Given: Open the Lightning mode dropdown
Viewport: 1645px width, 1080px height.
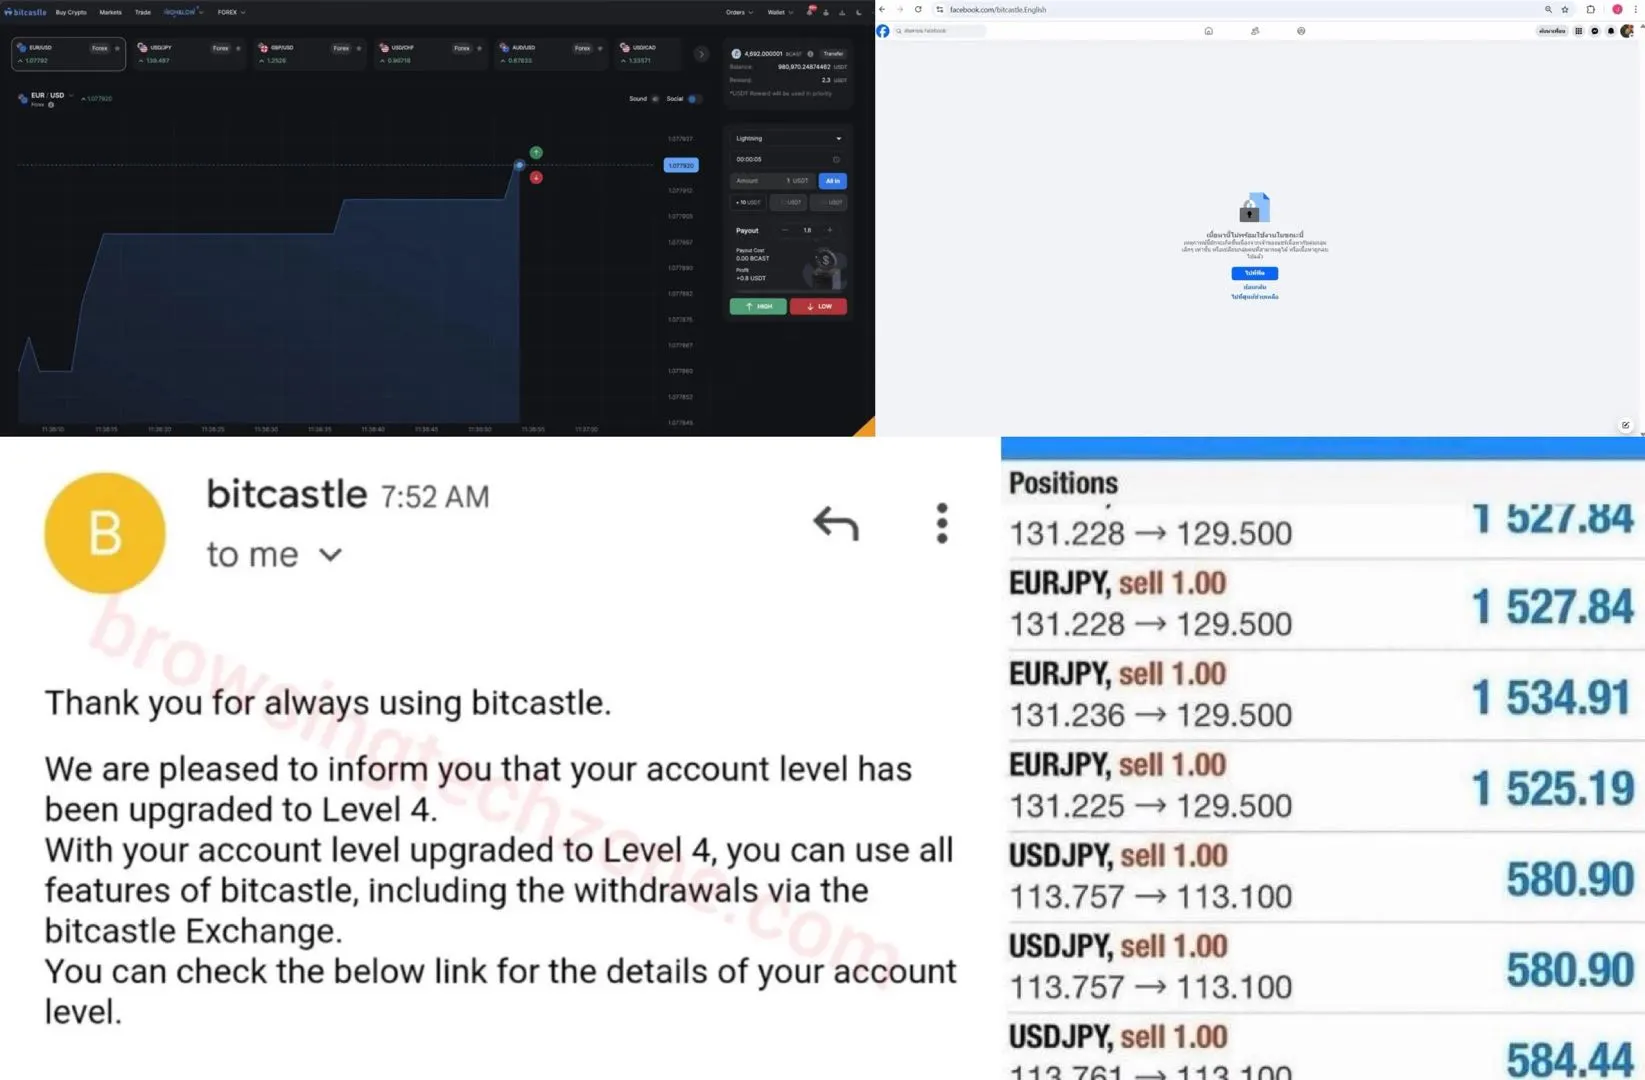Looking at the screenshot, I should tap(788, 138).
